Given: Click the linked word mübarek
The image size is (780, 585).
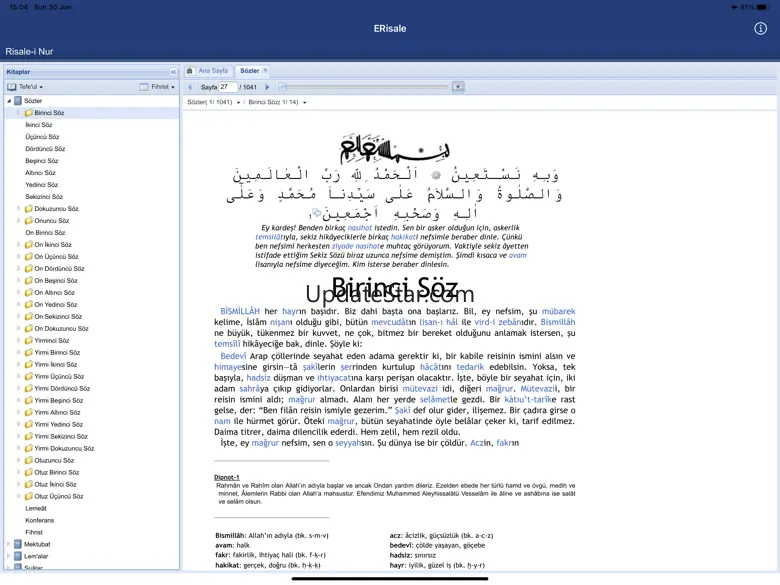Looking at the screenshot, I should tap(558, 311).
